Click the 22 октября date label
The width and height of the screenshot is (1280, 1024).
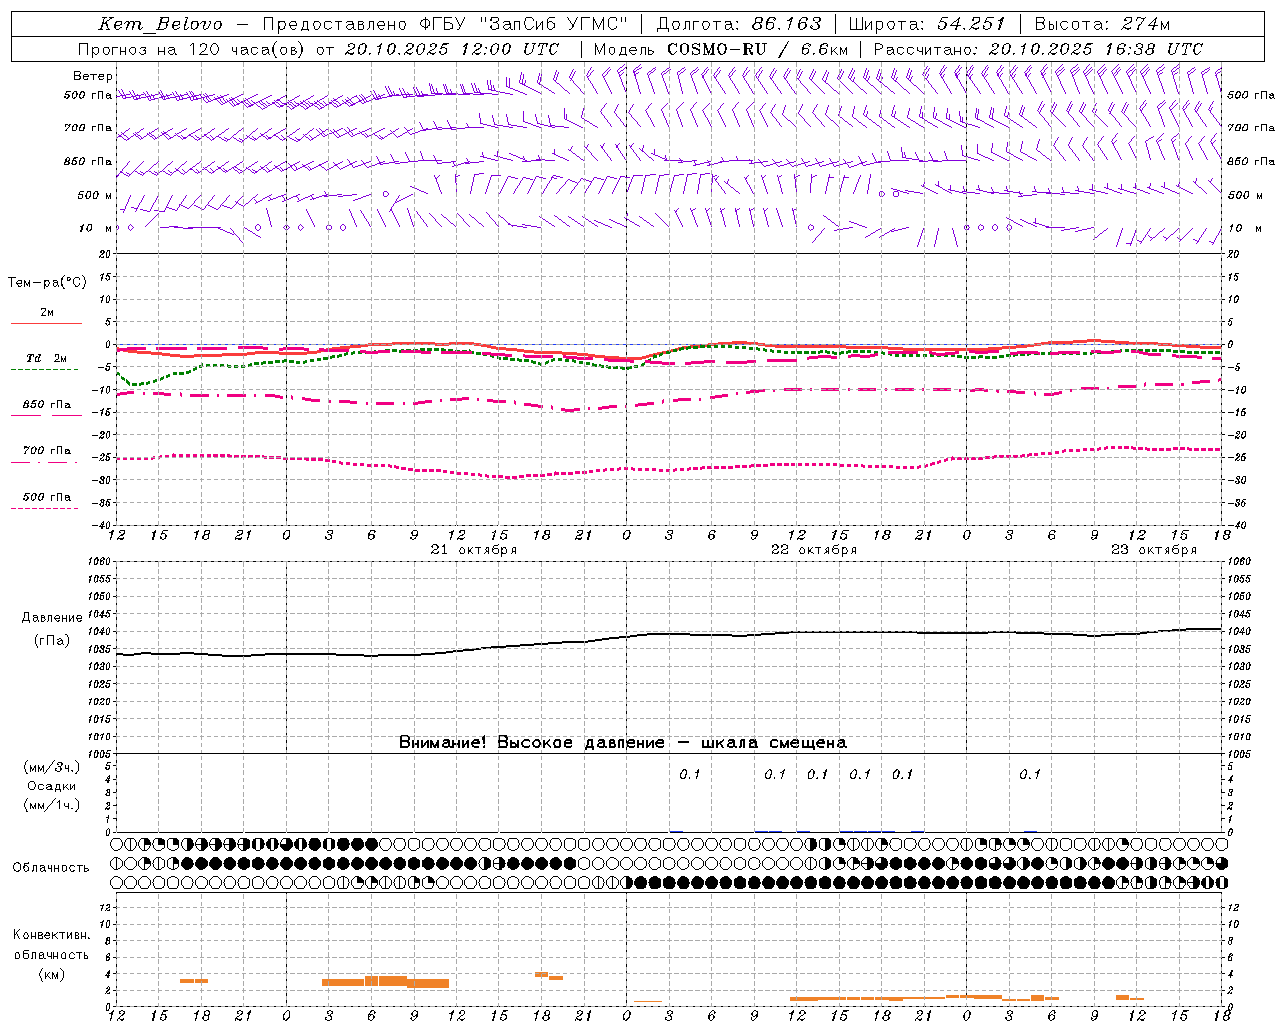[814, 550]
